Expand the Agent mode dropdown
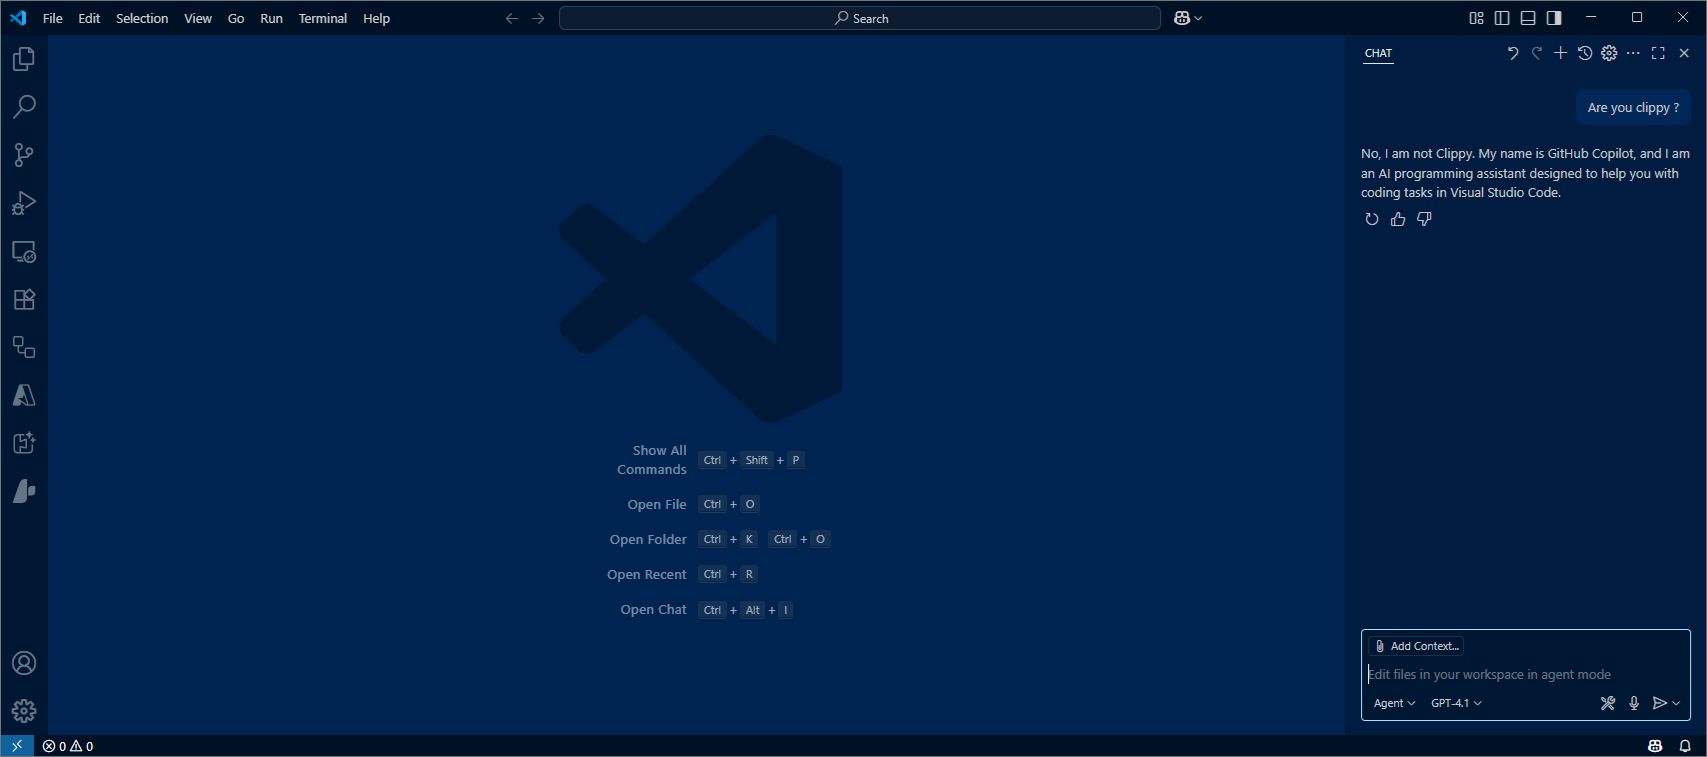1707x757 pixels. (1394, 703)
